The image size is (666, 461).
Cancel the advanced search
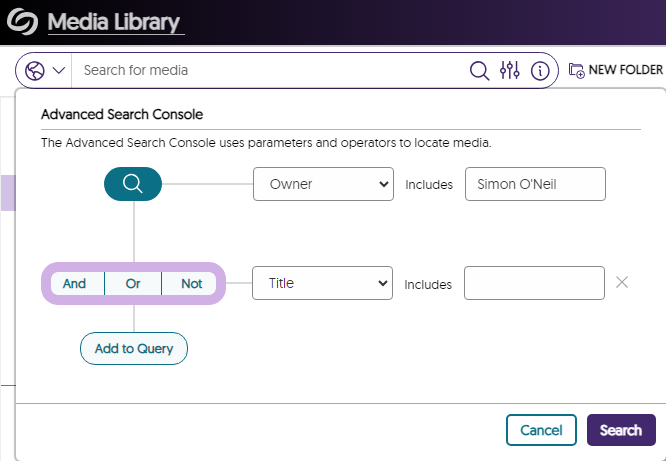[x=541, y=430]
